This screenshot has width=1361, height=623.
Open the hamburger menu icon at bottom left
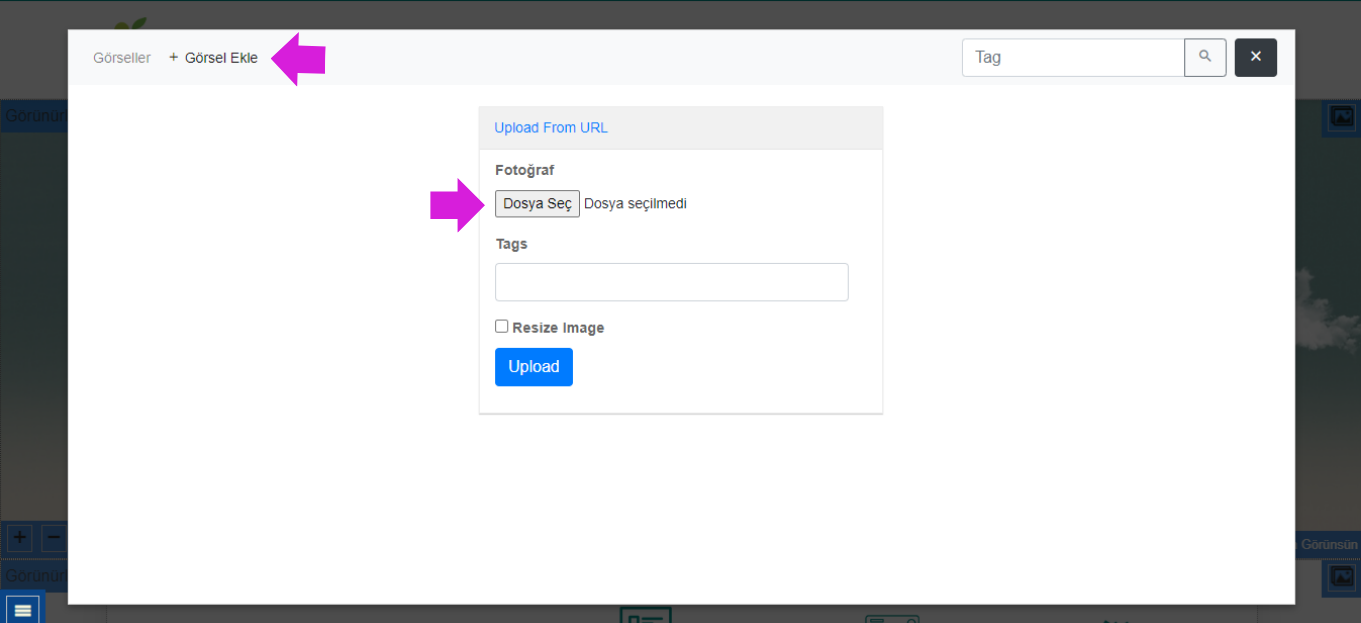point(22,609)
